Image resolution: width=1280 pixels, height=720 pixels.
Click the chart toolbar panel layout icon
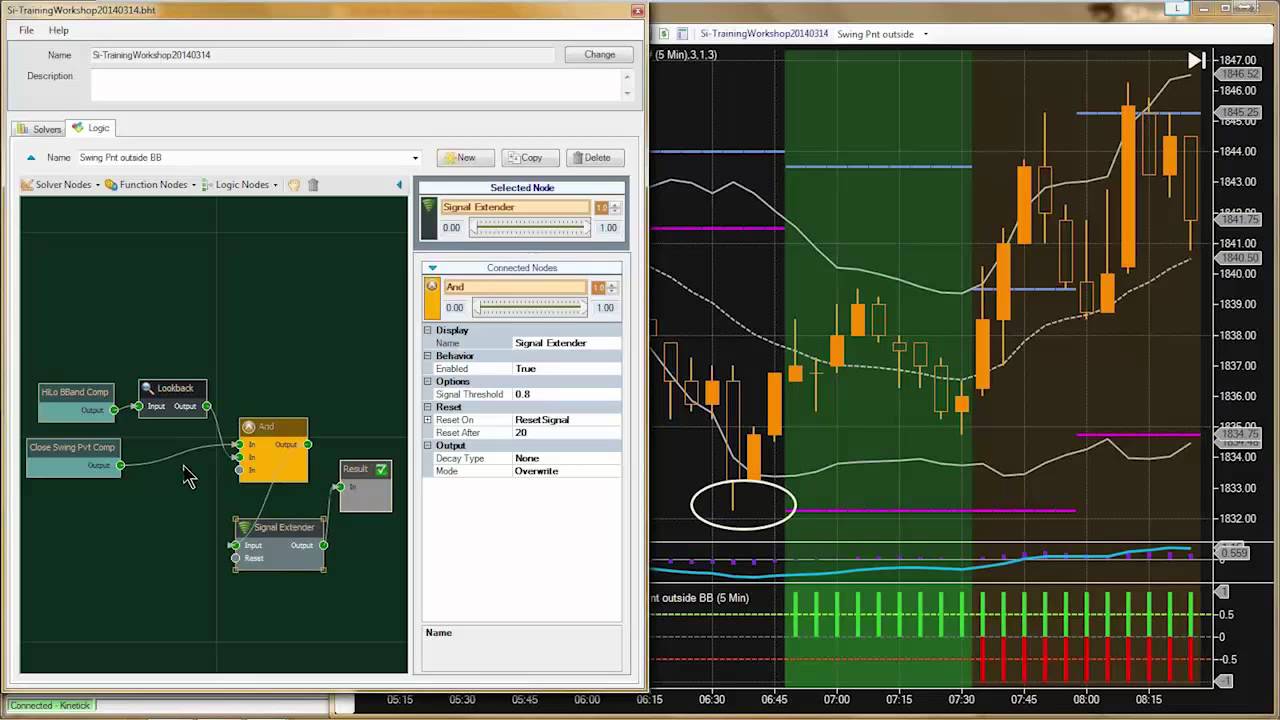click(683, 33)
